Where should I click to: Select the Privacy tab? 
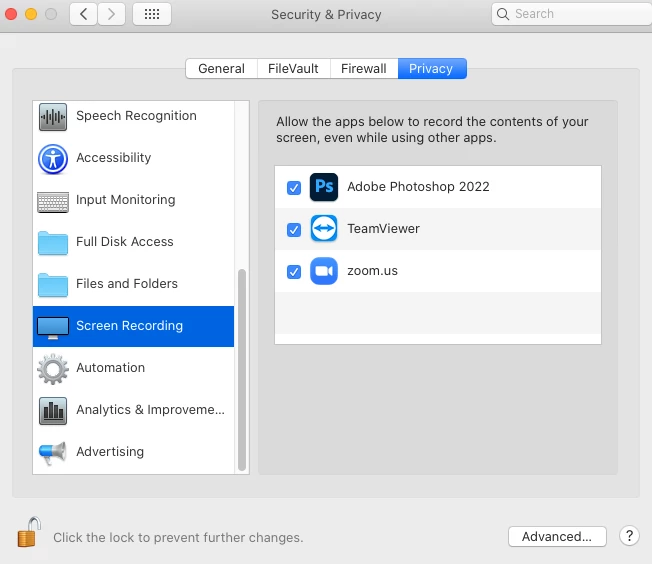[x=432, y=69]
